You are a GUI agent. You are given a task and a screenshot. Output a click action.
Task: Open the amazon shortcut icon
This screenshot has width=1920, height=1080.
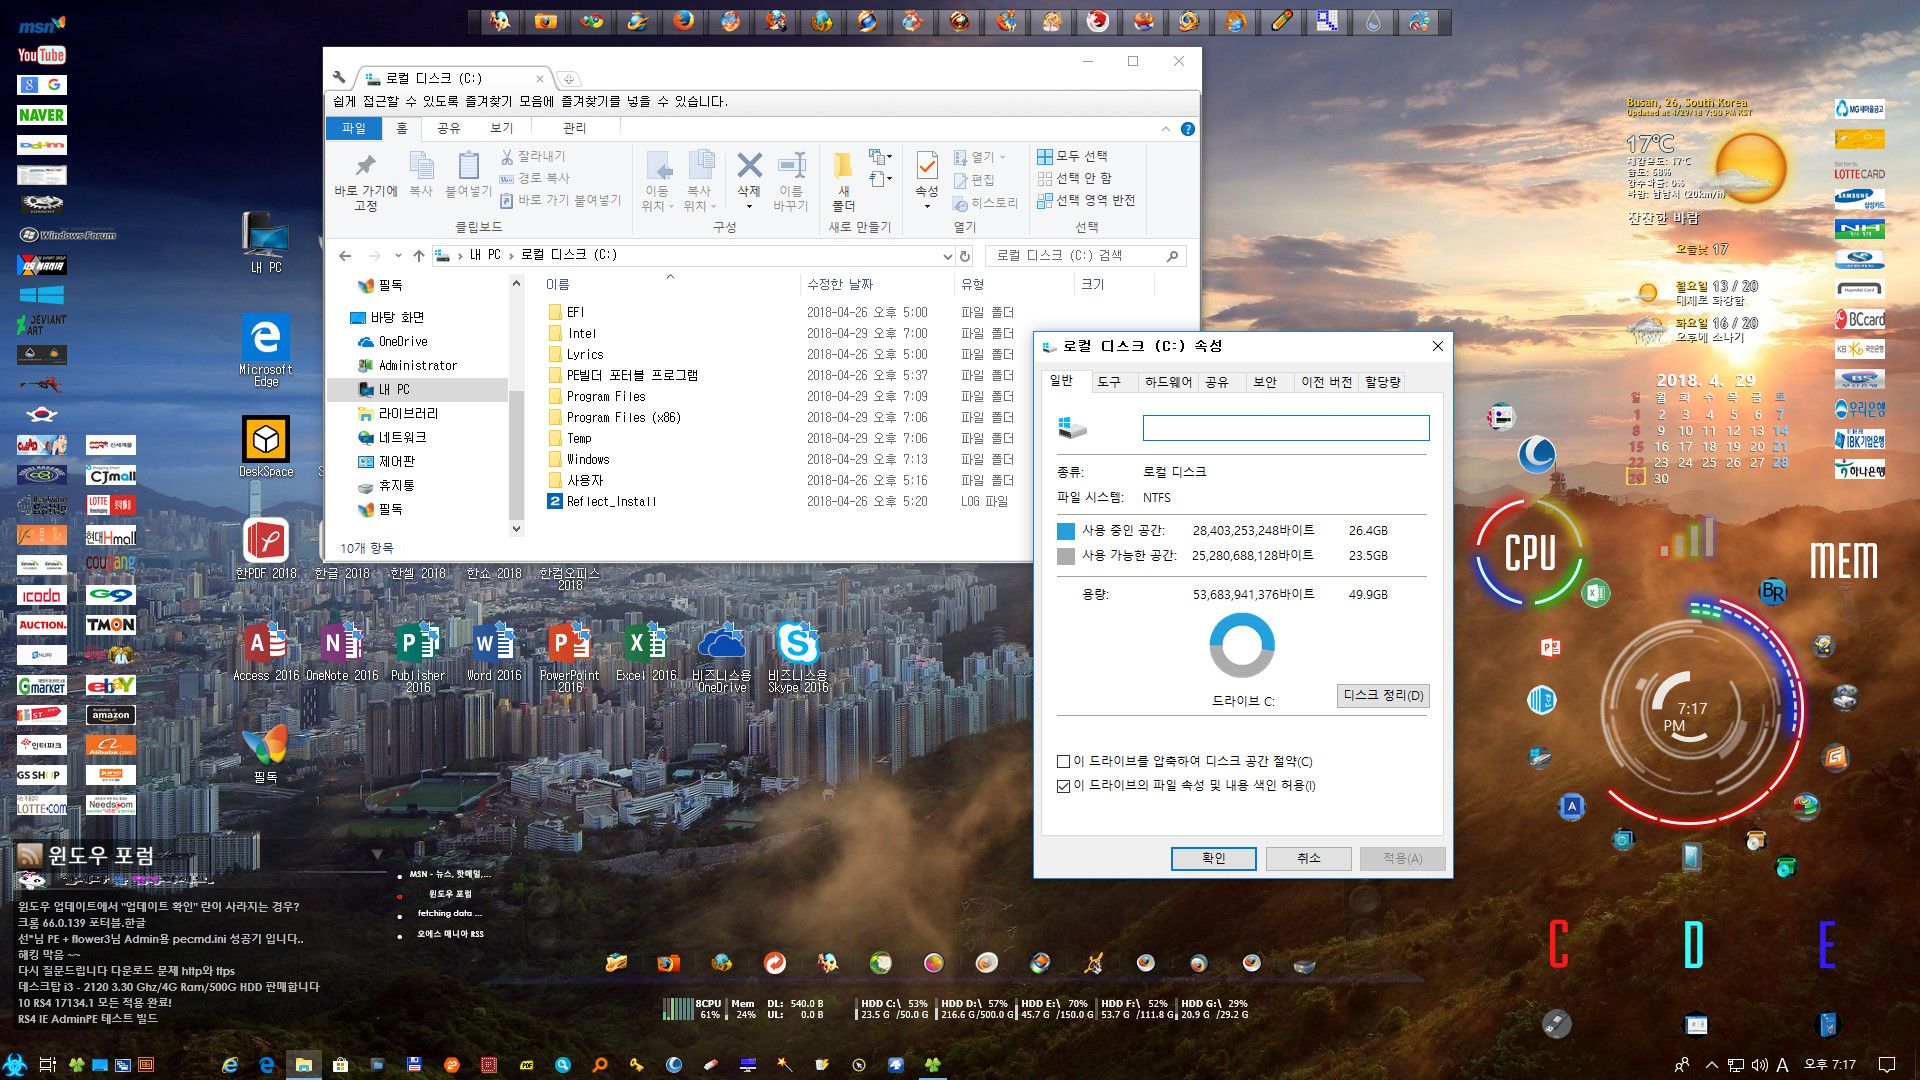point(110,715)
